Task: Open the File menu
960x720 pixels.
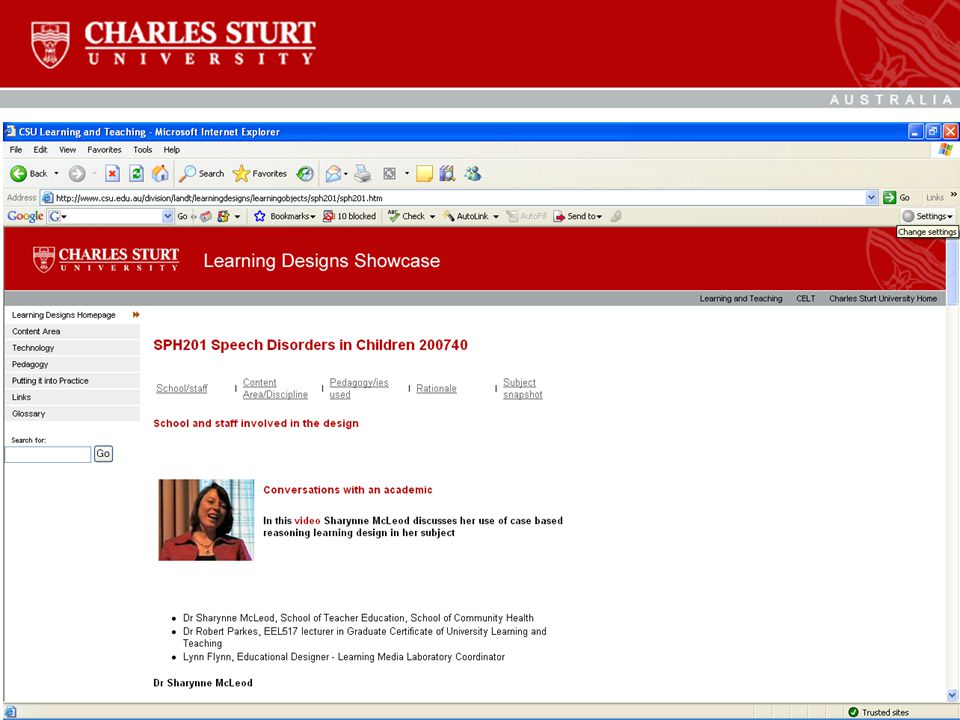Action: tap(16, 149)
